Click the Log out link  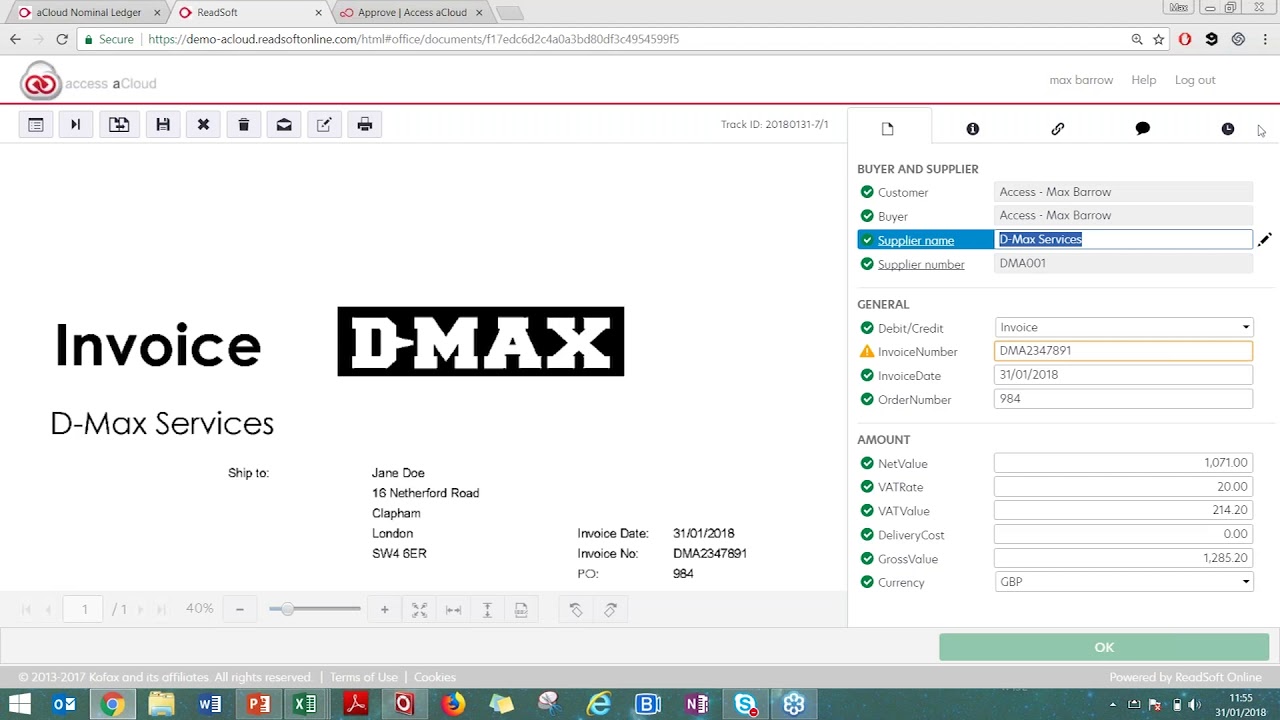(x=1195, y=80)
